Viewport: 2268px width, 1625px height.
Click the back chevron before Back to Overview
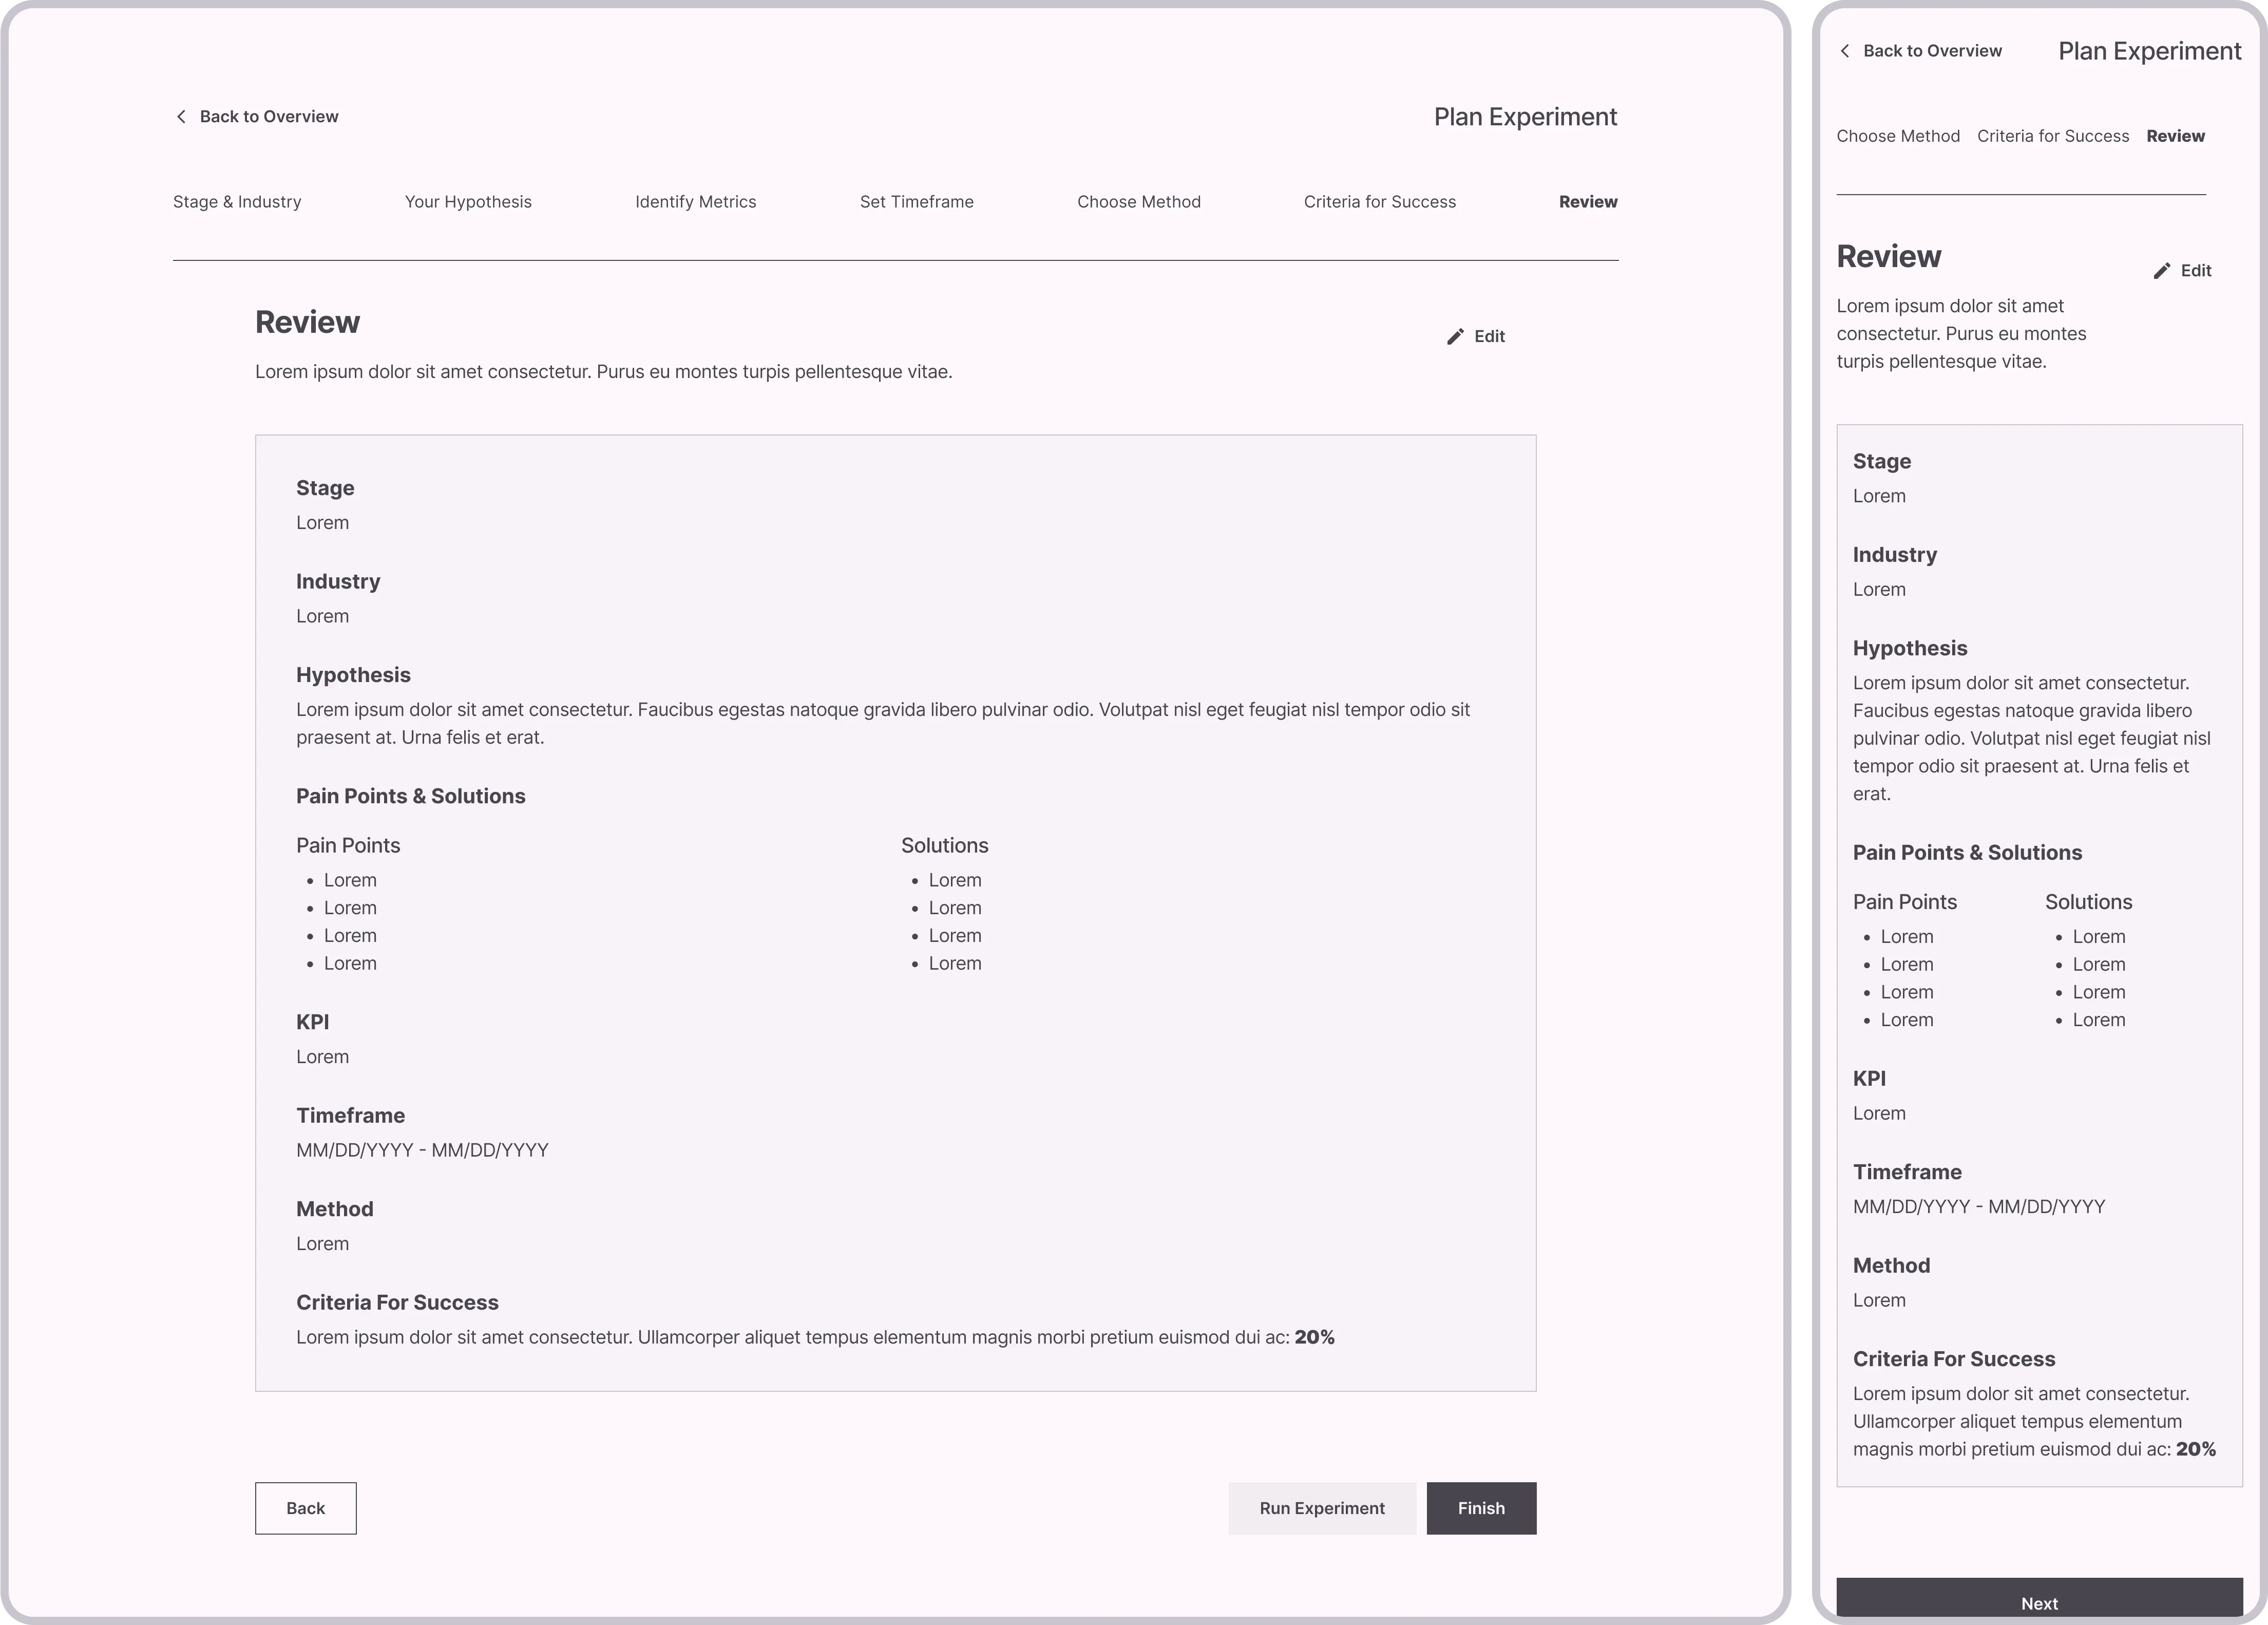[x=181, y=116]
